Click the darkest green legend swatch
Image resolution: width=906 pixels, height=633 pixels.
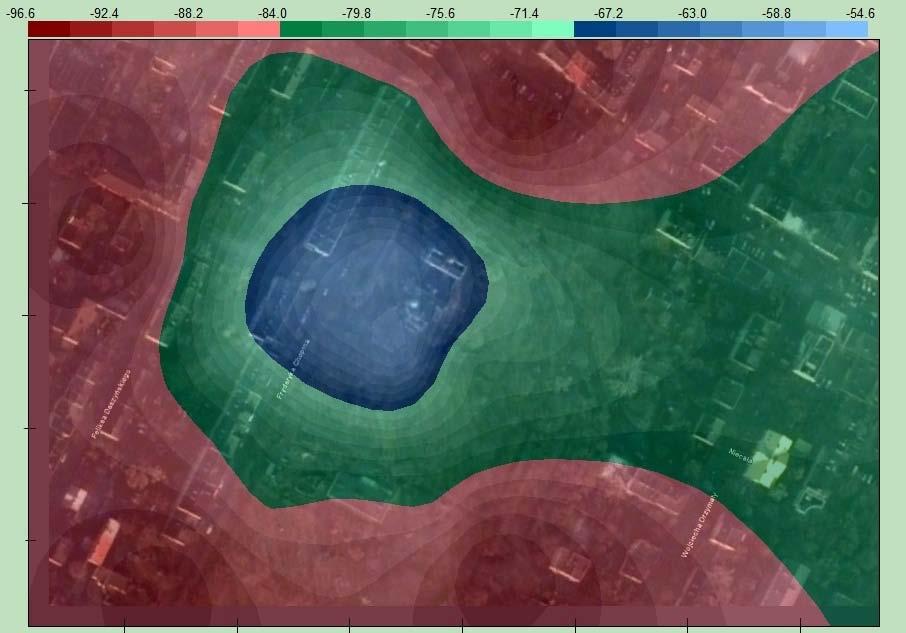click(x=301, y=29)
